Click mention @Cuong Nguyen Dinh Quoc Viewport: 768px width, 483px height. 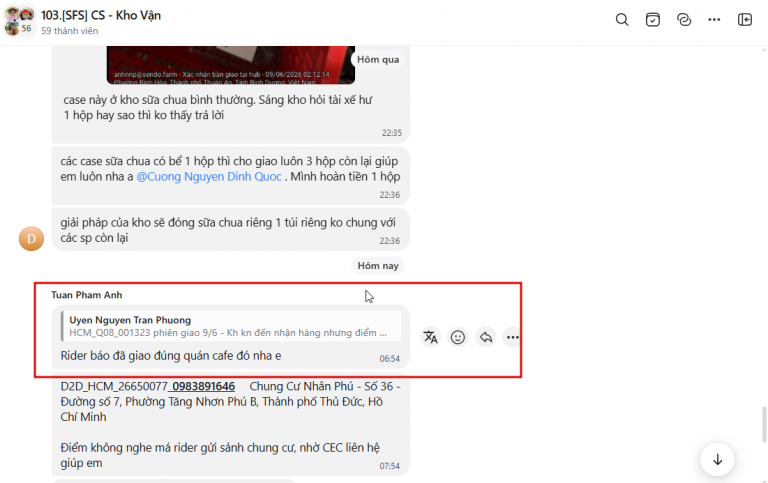click(x=209, y=176)
